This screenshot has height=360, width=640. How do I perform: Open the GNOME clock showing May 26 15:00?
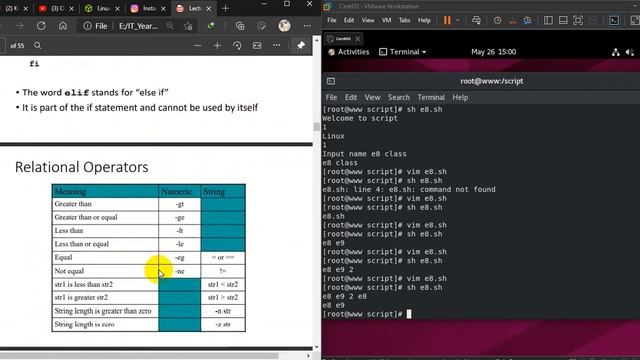coord(493,52)
